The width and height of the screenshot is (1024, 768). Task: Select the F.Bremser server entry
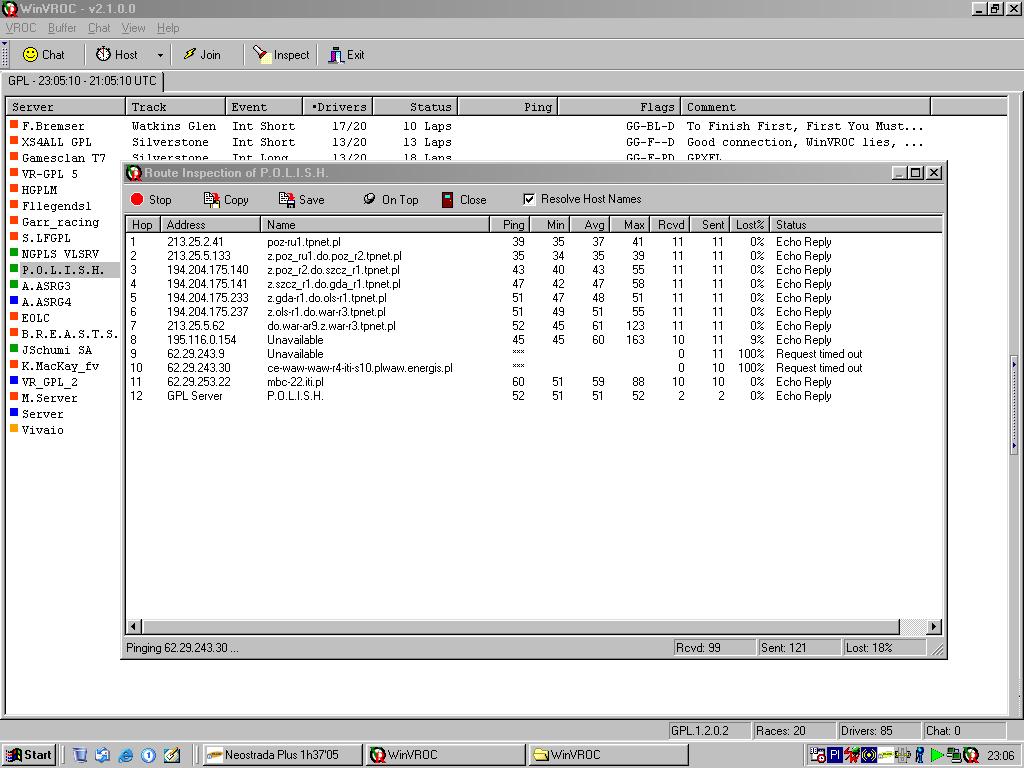(53, 126)
